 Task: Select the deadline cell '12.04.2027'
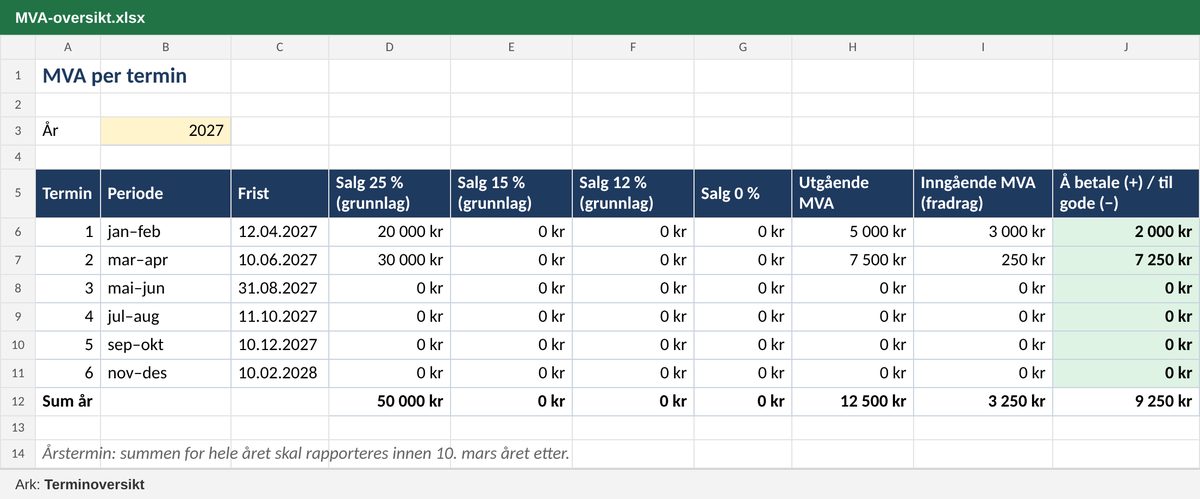(281, 231)
